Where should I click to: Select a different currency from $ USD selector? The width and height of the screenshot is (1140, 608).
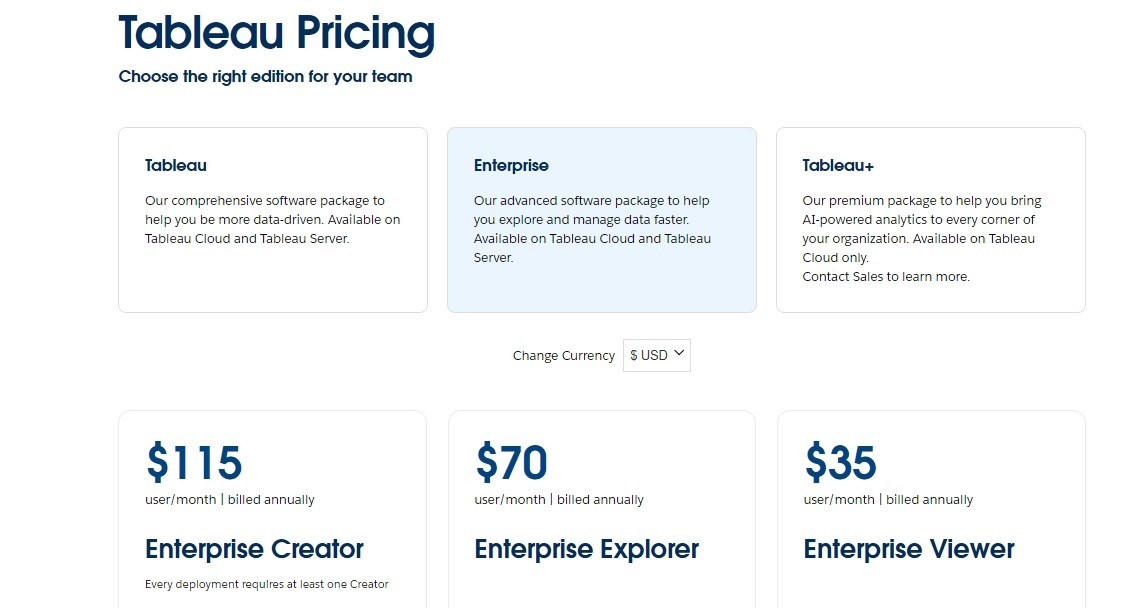click(656, 355)
